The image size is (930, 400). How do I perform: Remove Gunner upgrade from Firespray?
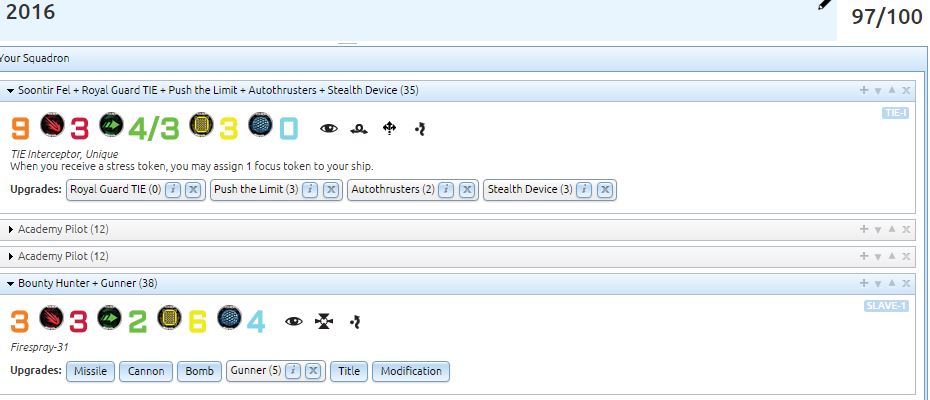point(313,371)
